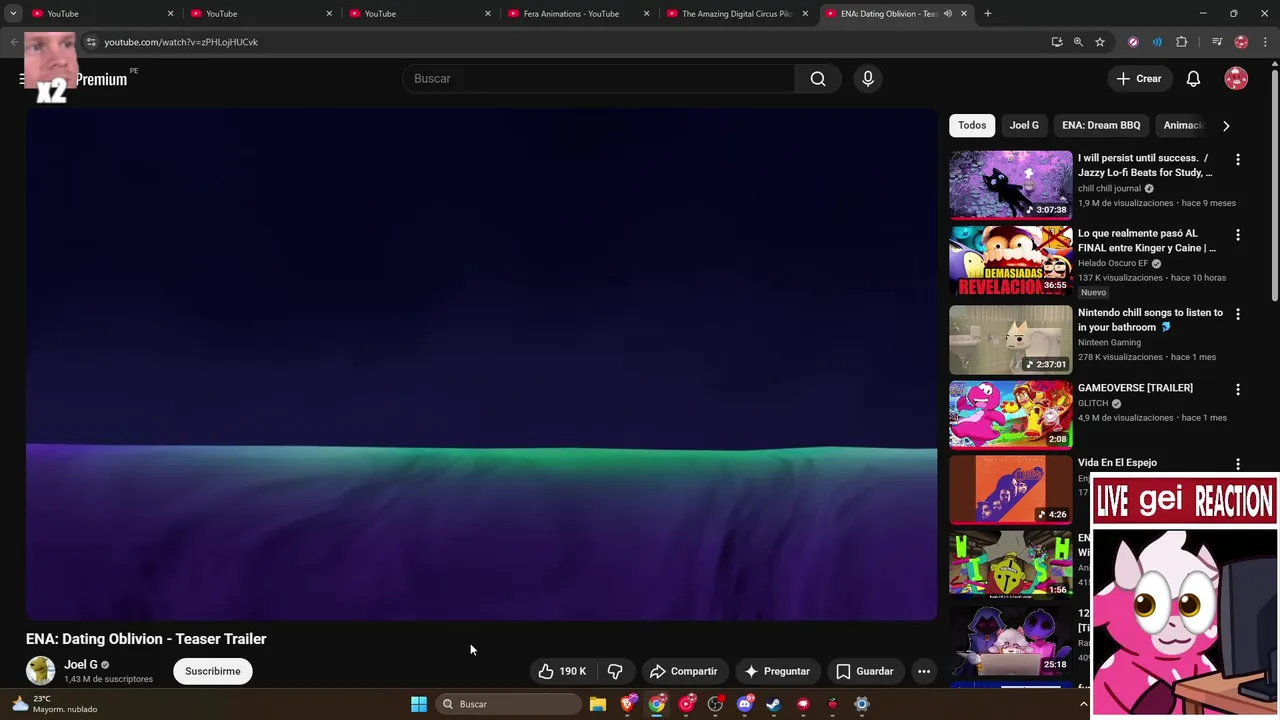This screenshot has height=720, width=1280.
Task: Open the Windows Start menu
Action: 419,704
